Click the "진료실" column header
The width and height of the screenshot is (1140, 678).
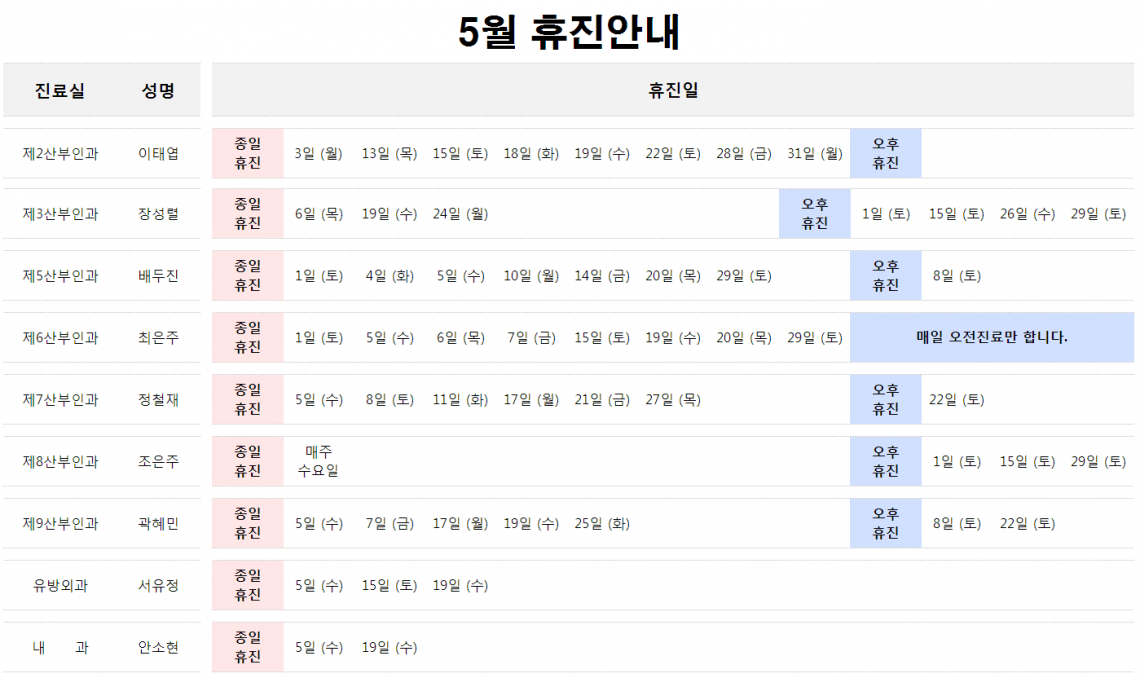tap(60, 91)
